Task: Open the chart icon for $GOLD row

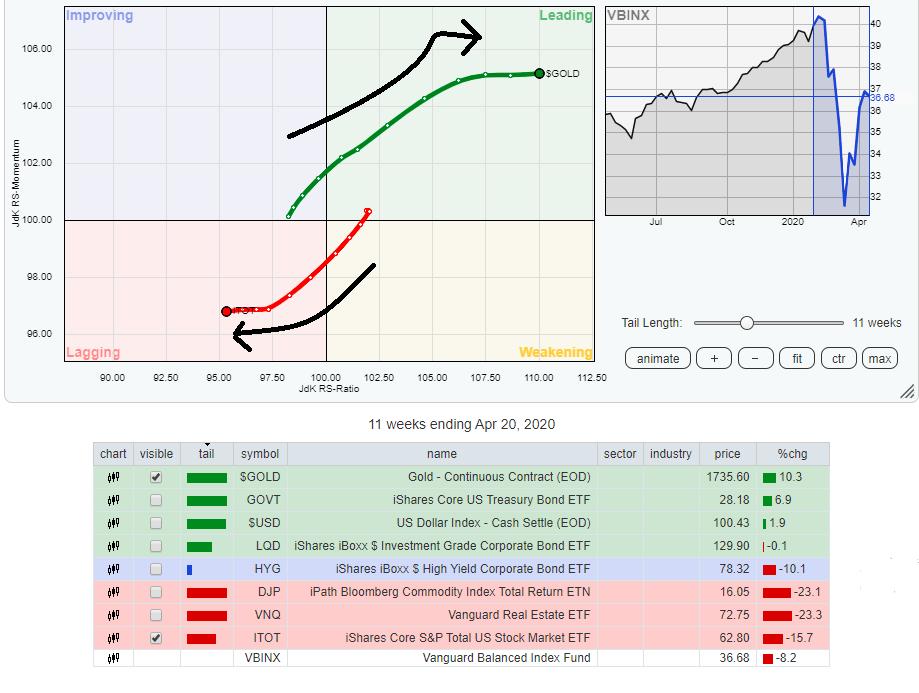Action: pyautogui.click(x=113, y=478)
